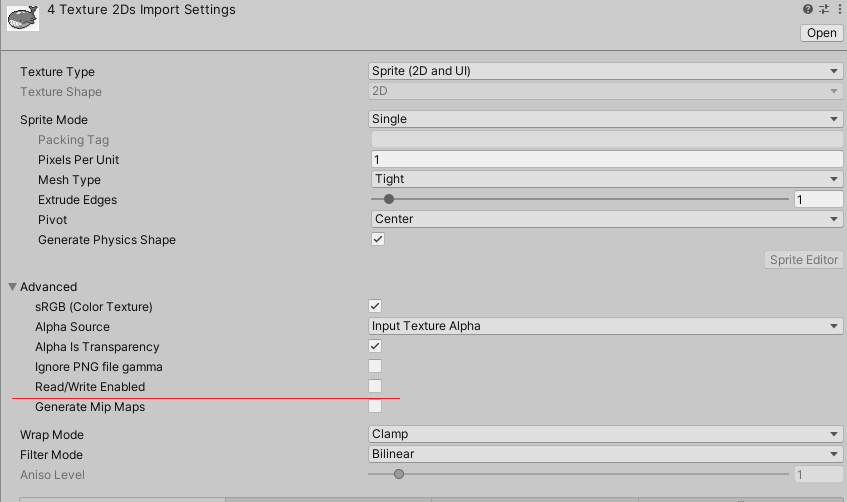This screenshot has height=502, width=847.
Task: Click the Extrude Edges slider handle
Action: coord(389,199)
